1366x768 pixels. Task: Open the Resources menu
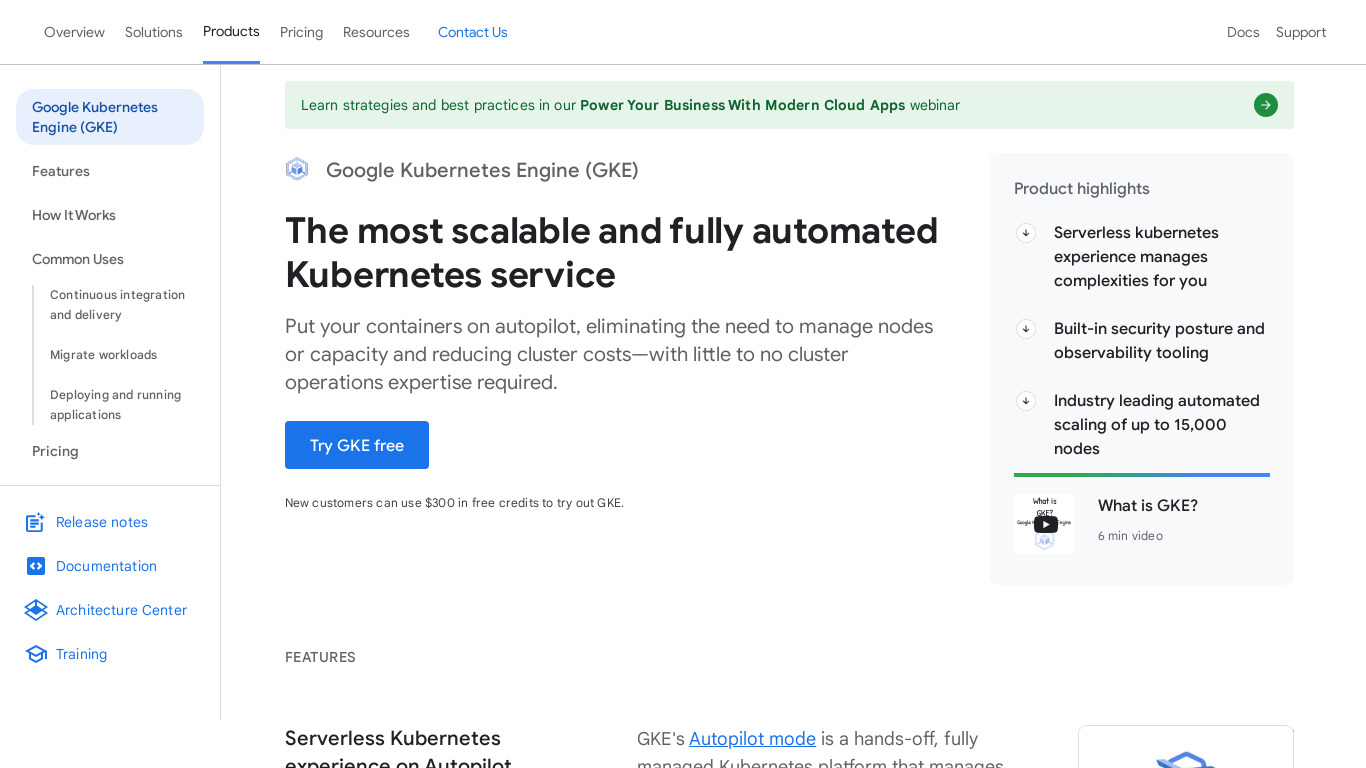(376, 32)
